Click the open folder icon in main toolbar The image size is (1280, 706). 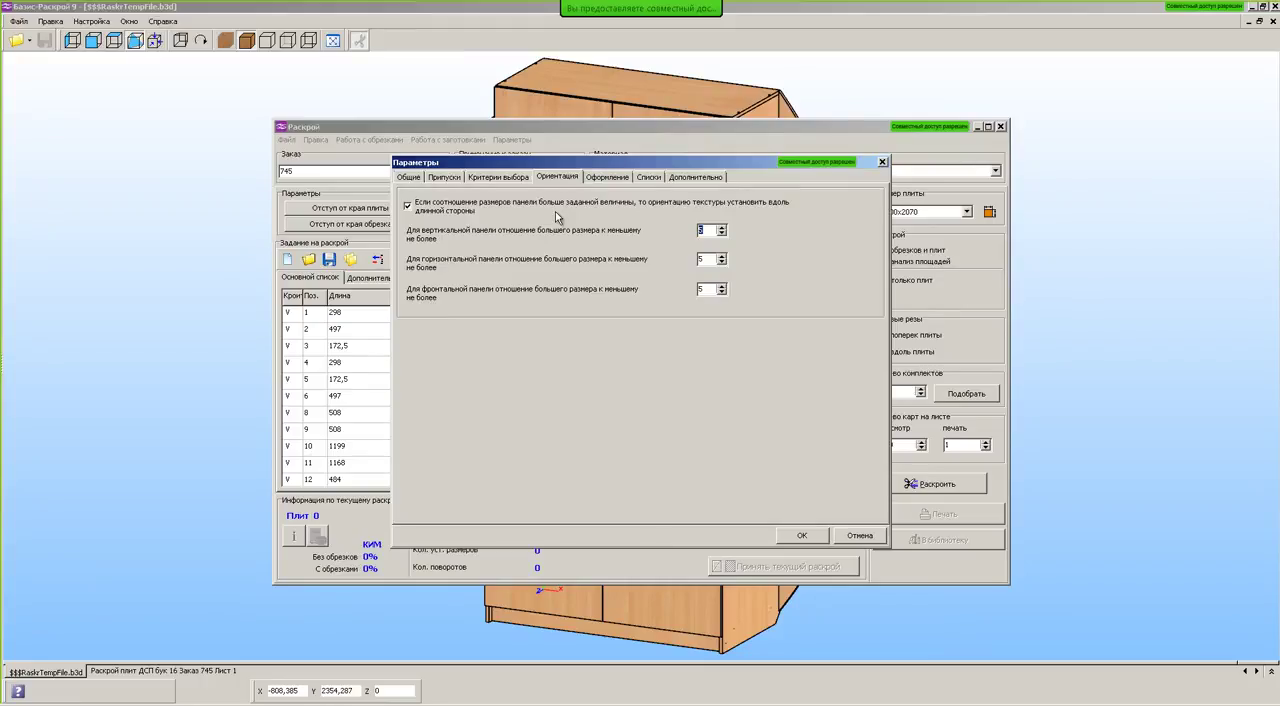coord(16,41)
